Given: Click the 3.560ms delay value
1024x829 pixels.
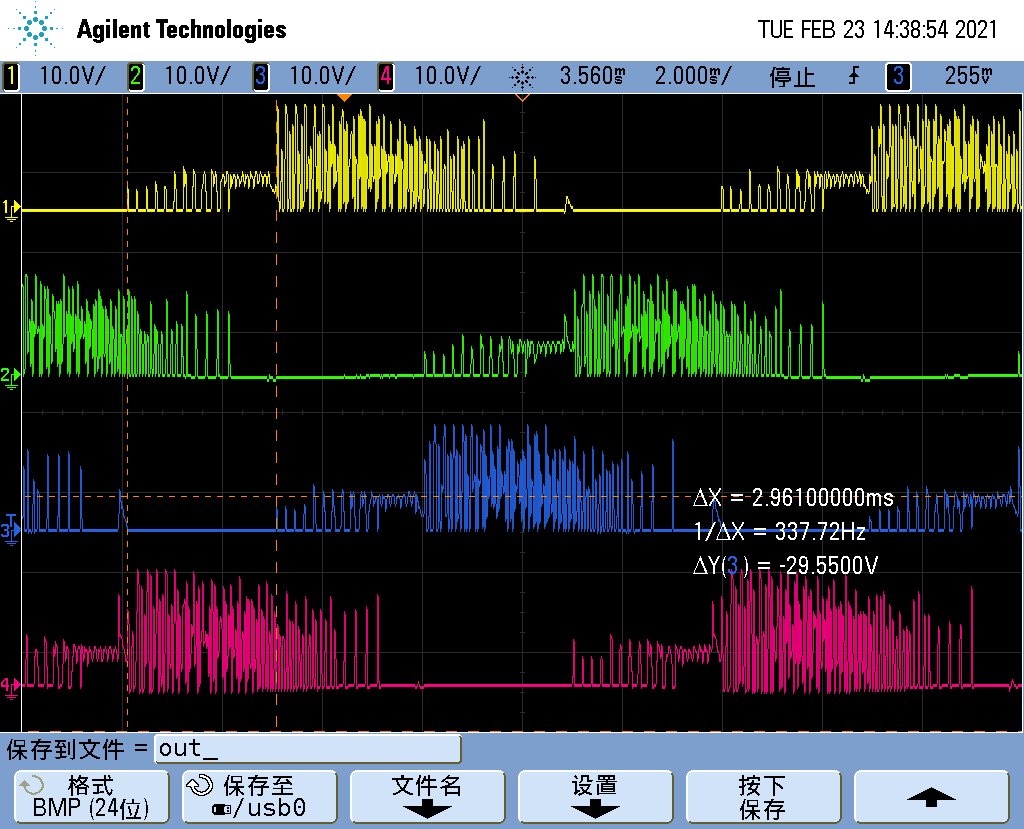Looking at the screenshot, I should [592, 76].
